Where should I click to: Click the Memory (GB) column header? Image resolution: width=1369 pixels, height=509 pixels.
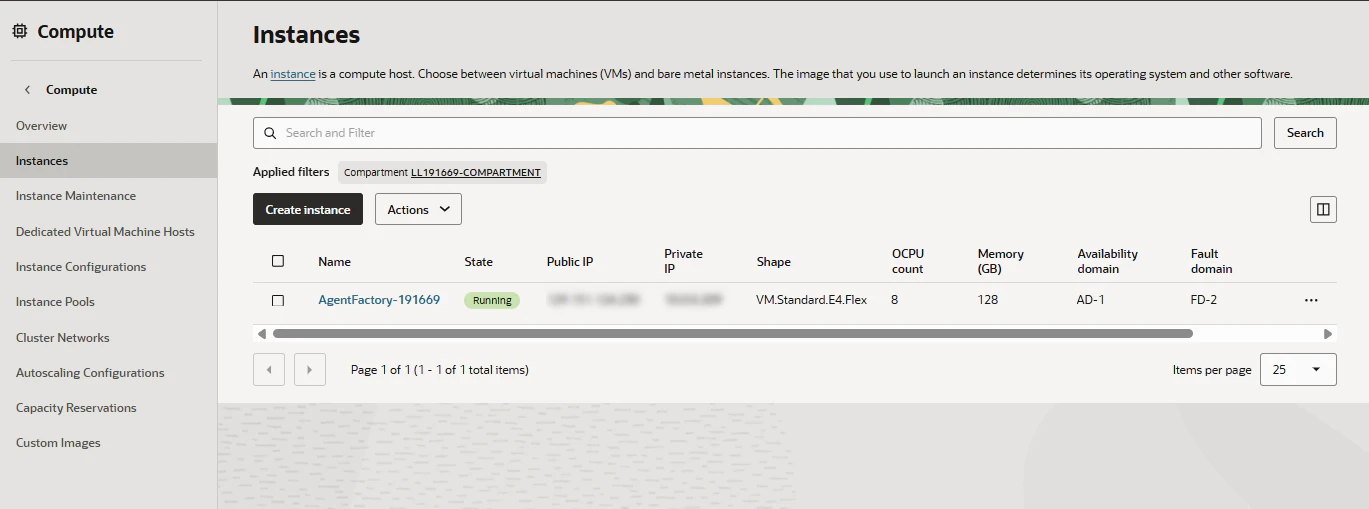[1001, 262]
